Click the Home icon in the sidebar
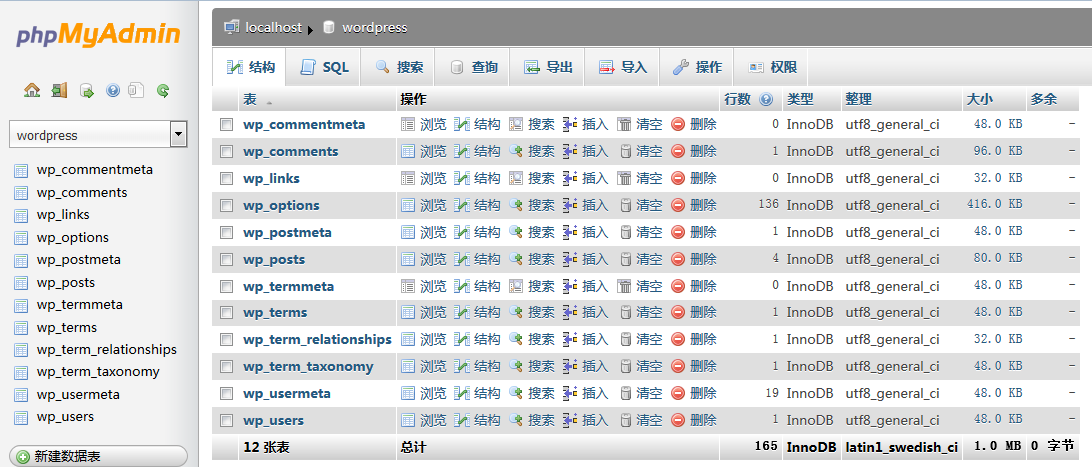The width and height of the screenshot is (1092, 467). [x=31, y=90]
